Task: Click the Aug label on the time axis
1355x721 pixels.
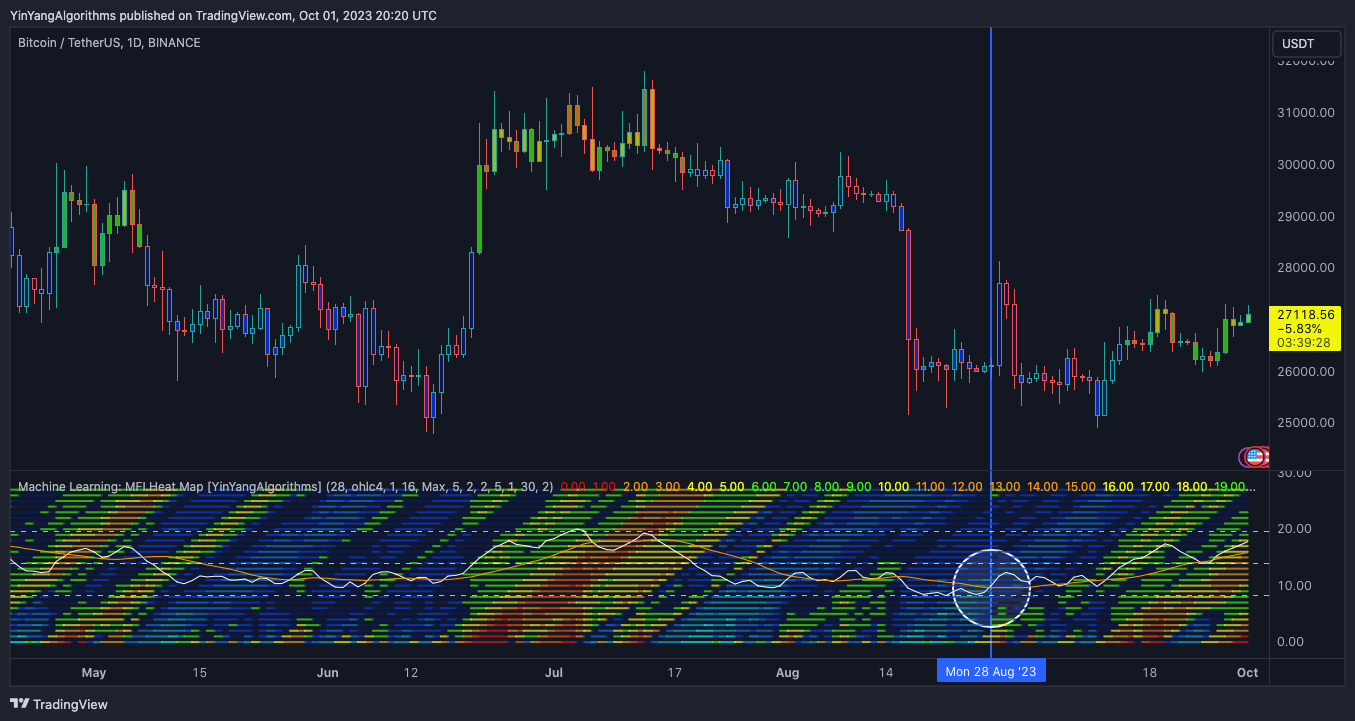Action: (787, 673)
